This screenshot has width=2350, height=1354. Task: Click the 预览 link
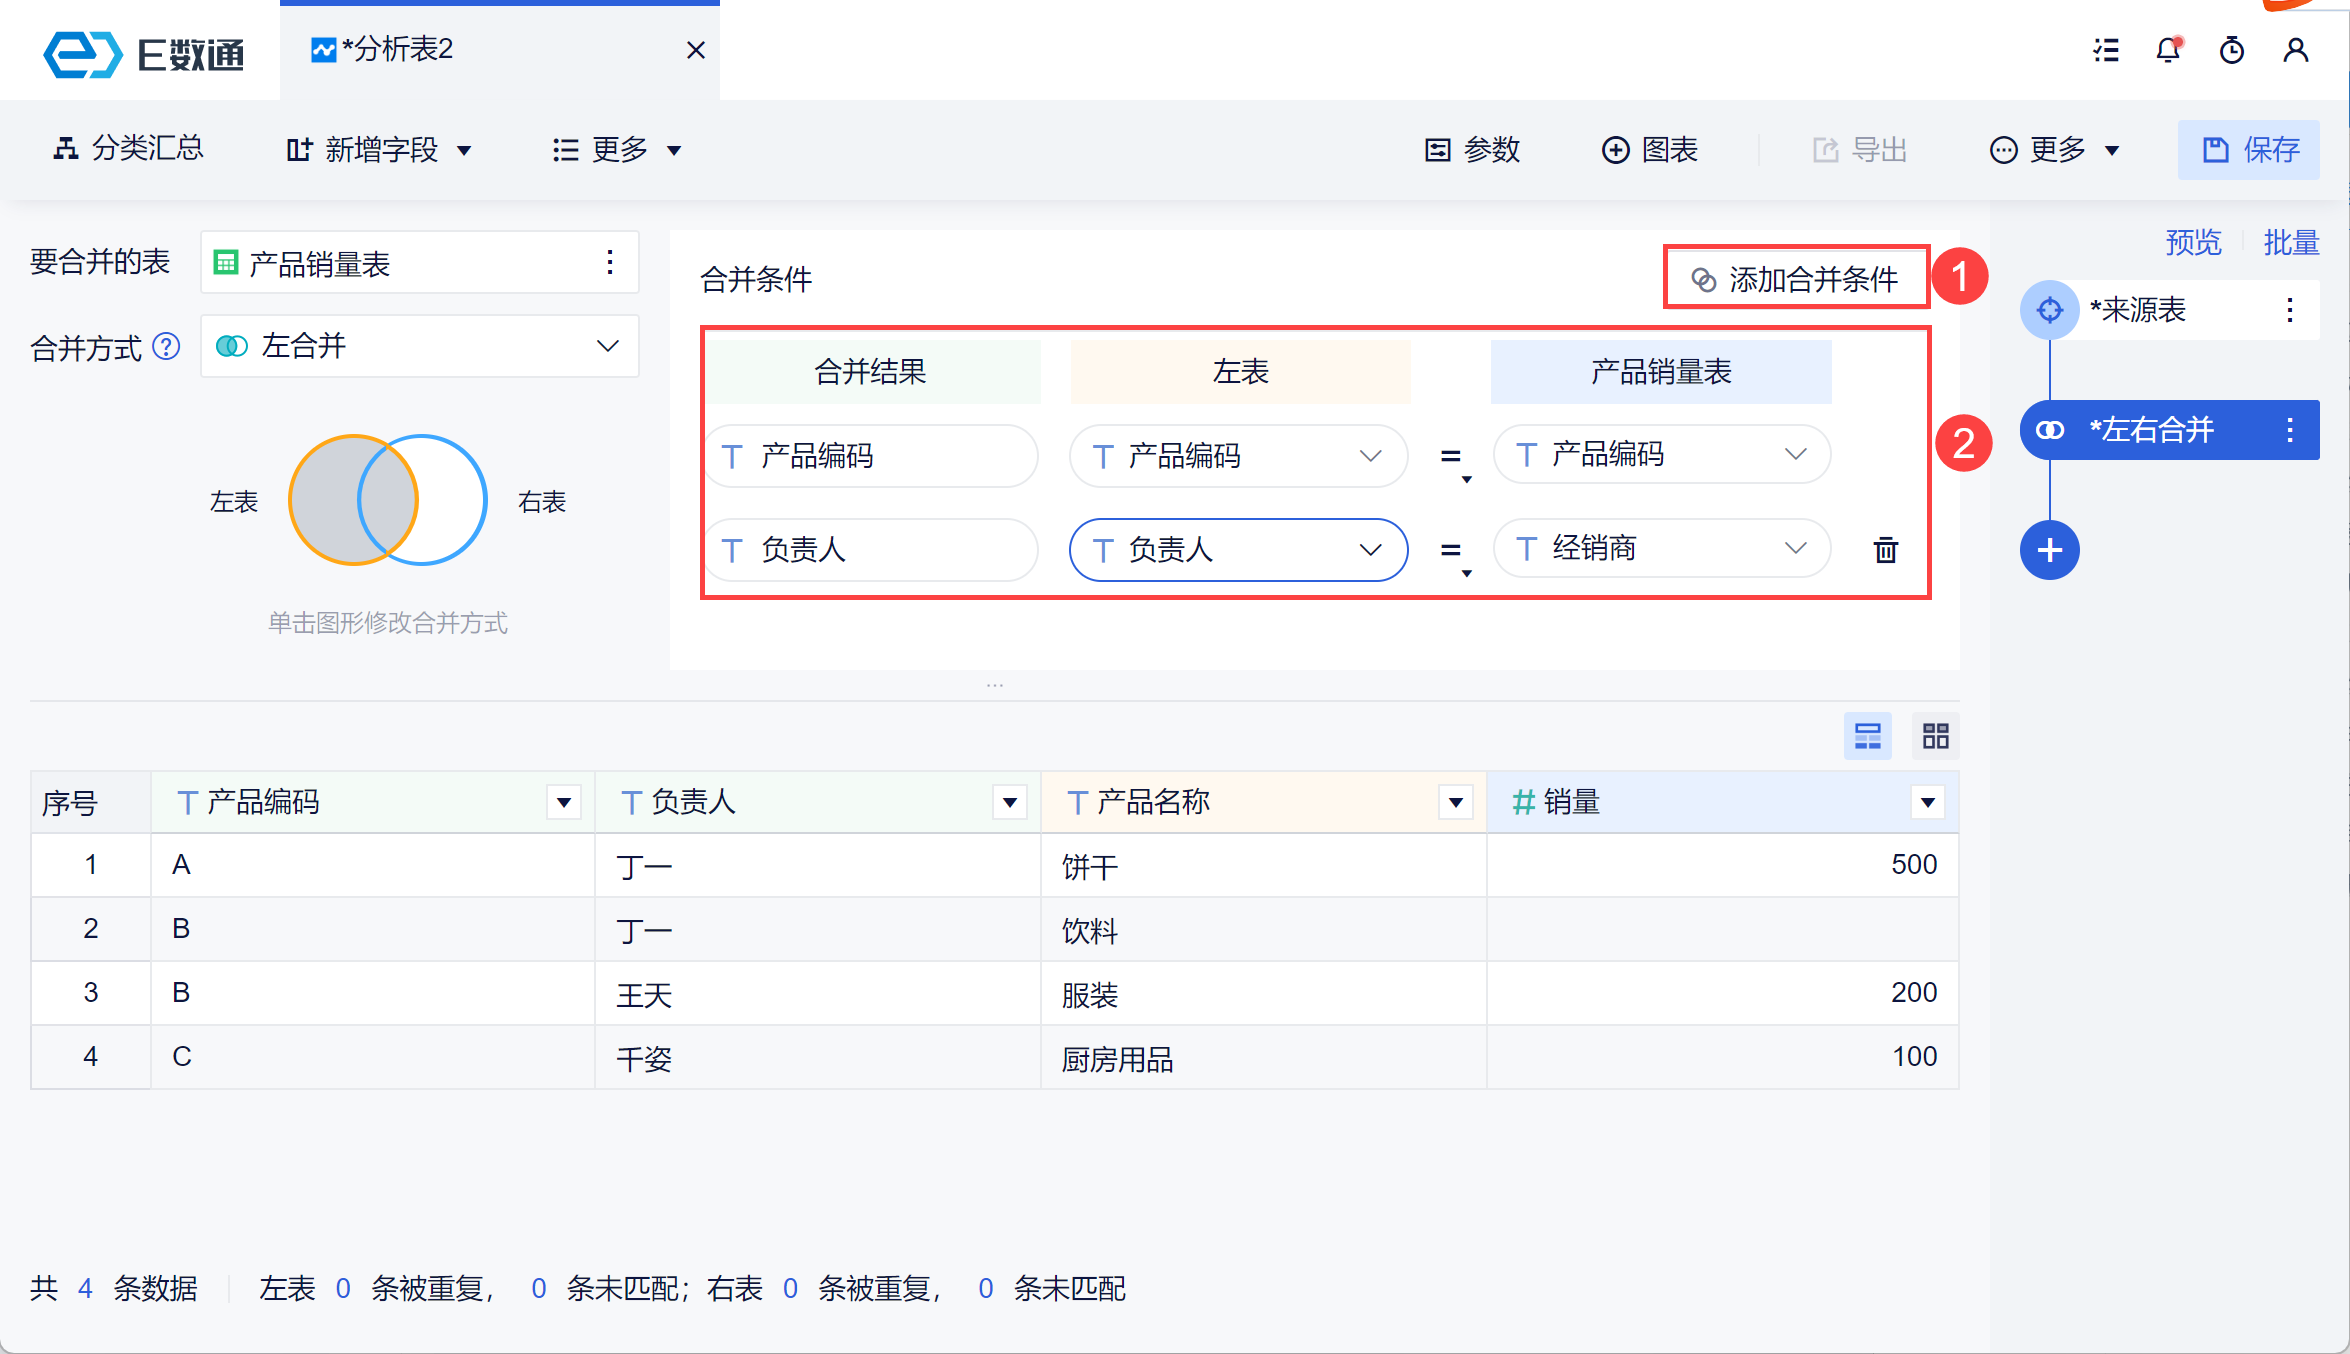[2192, 242]
